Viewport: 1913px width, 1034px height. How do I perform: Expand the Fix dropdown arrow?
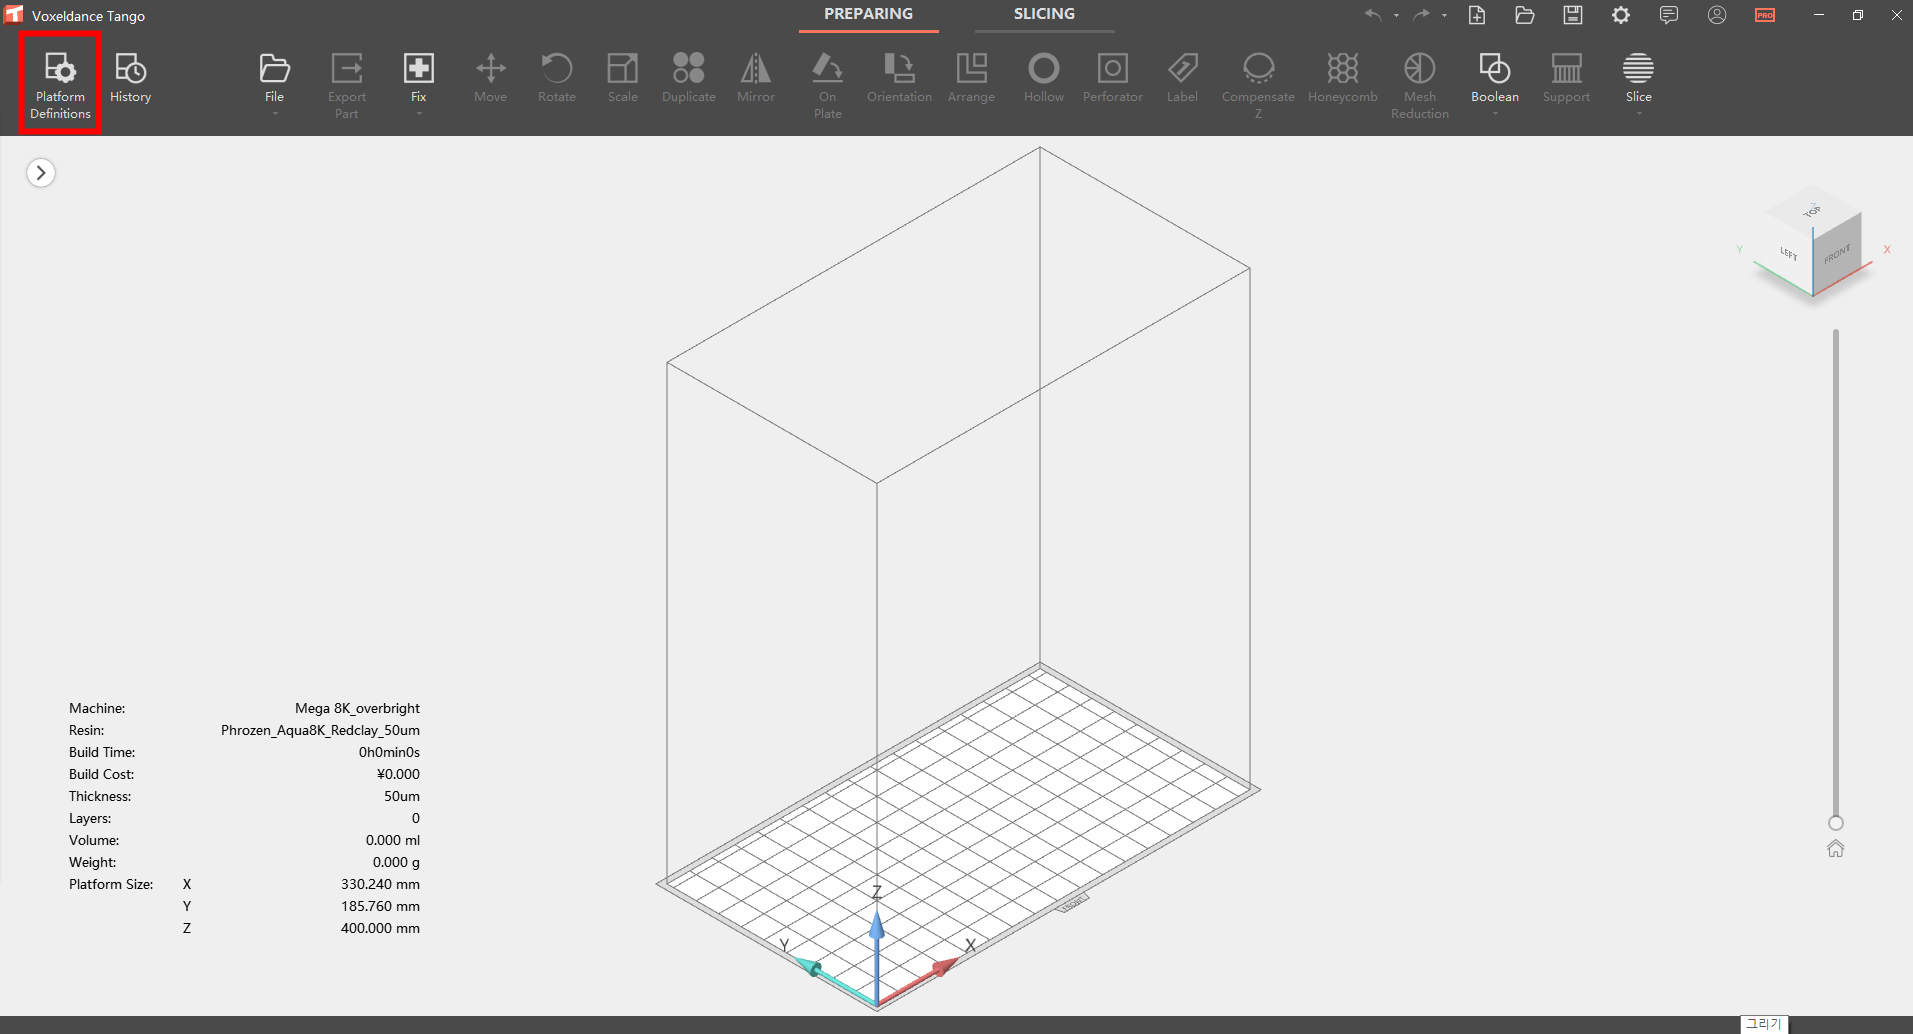point(419,114)
